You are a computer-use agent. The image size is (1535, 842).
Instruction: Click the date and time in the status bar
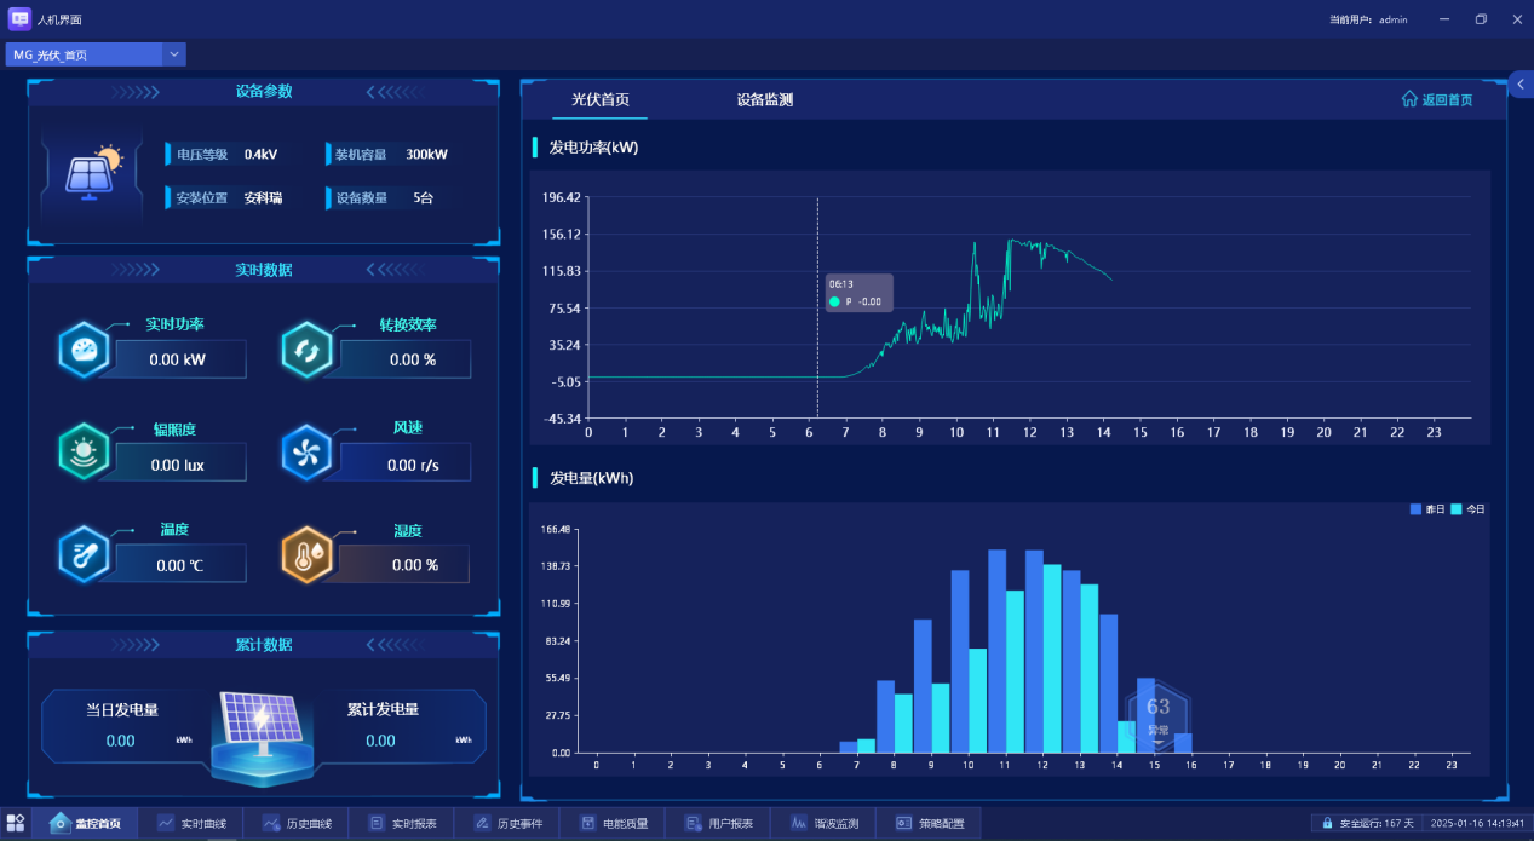(x=1477, y=824)
